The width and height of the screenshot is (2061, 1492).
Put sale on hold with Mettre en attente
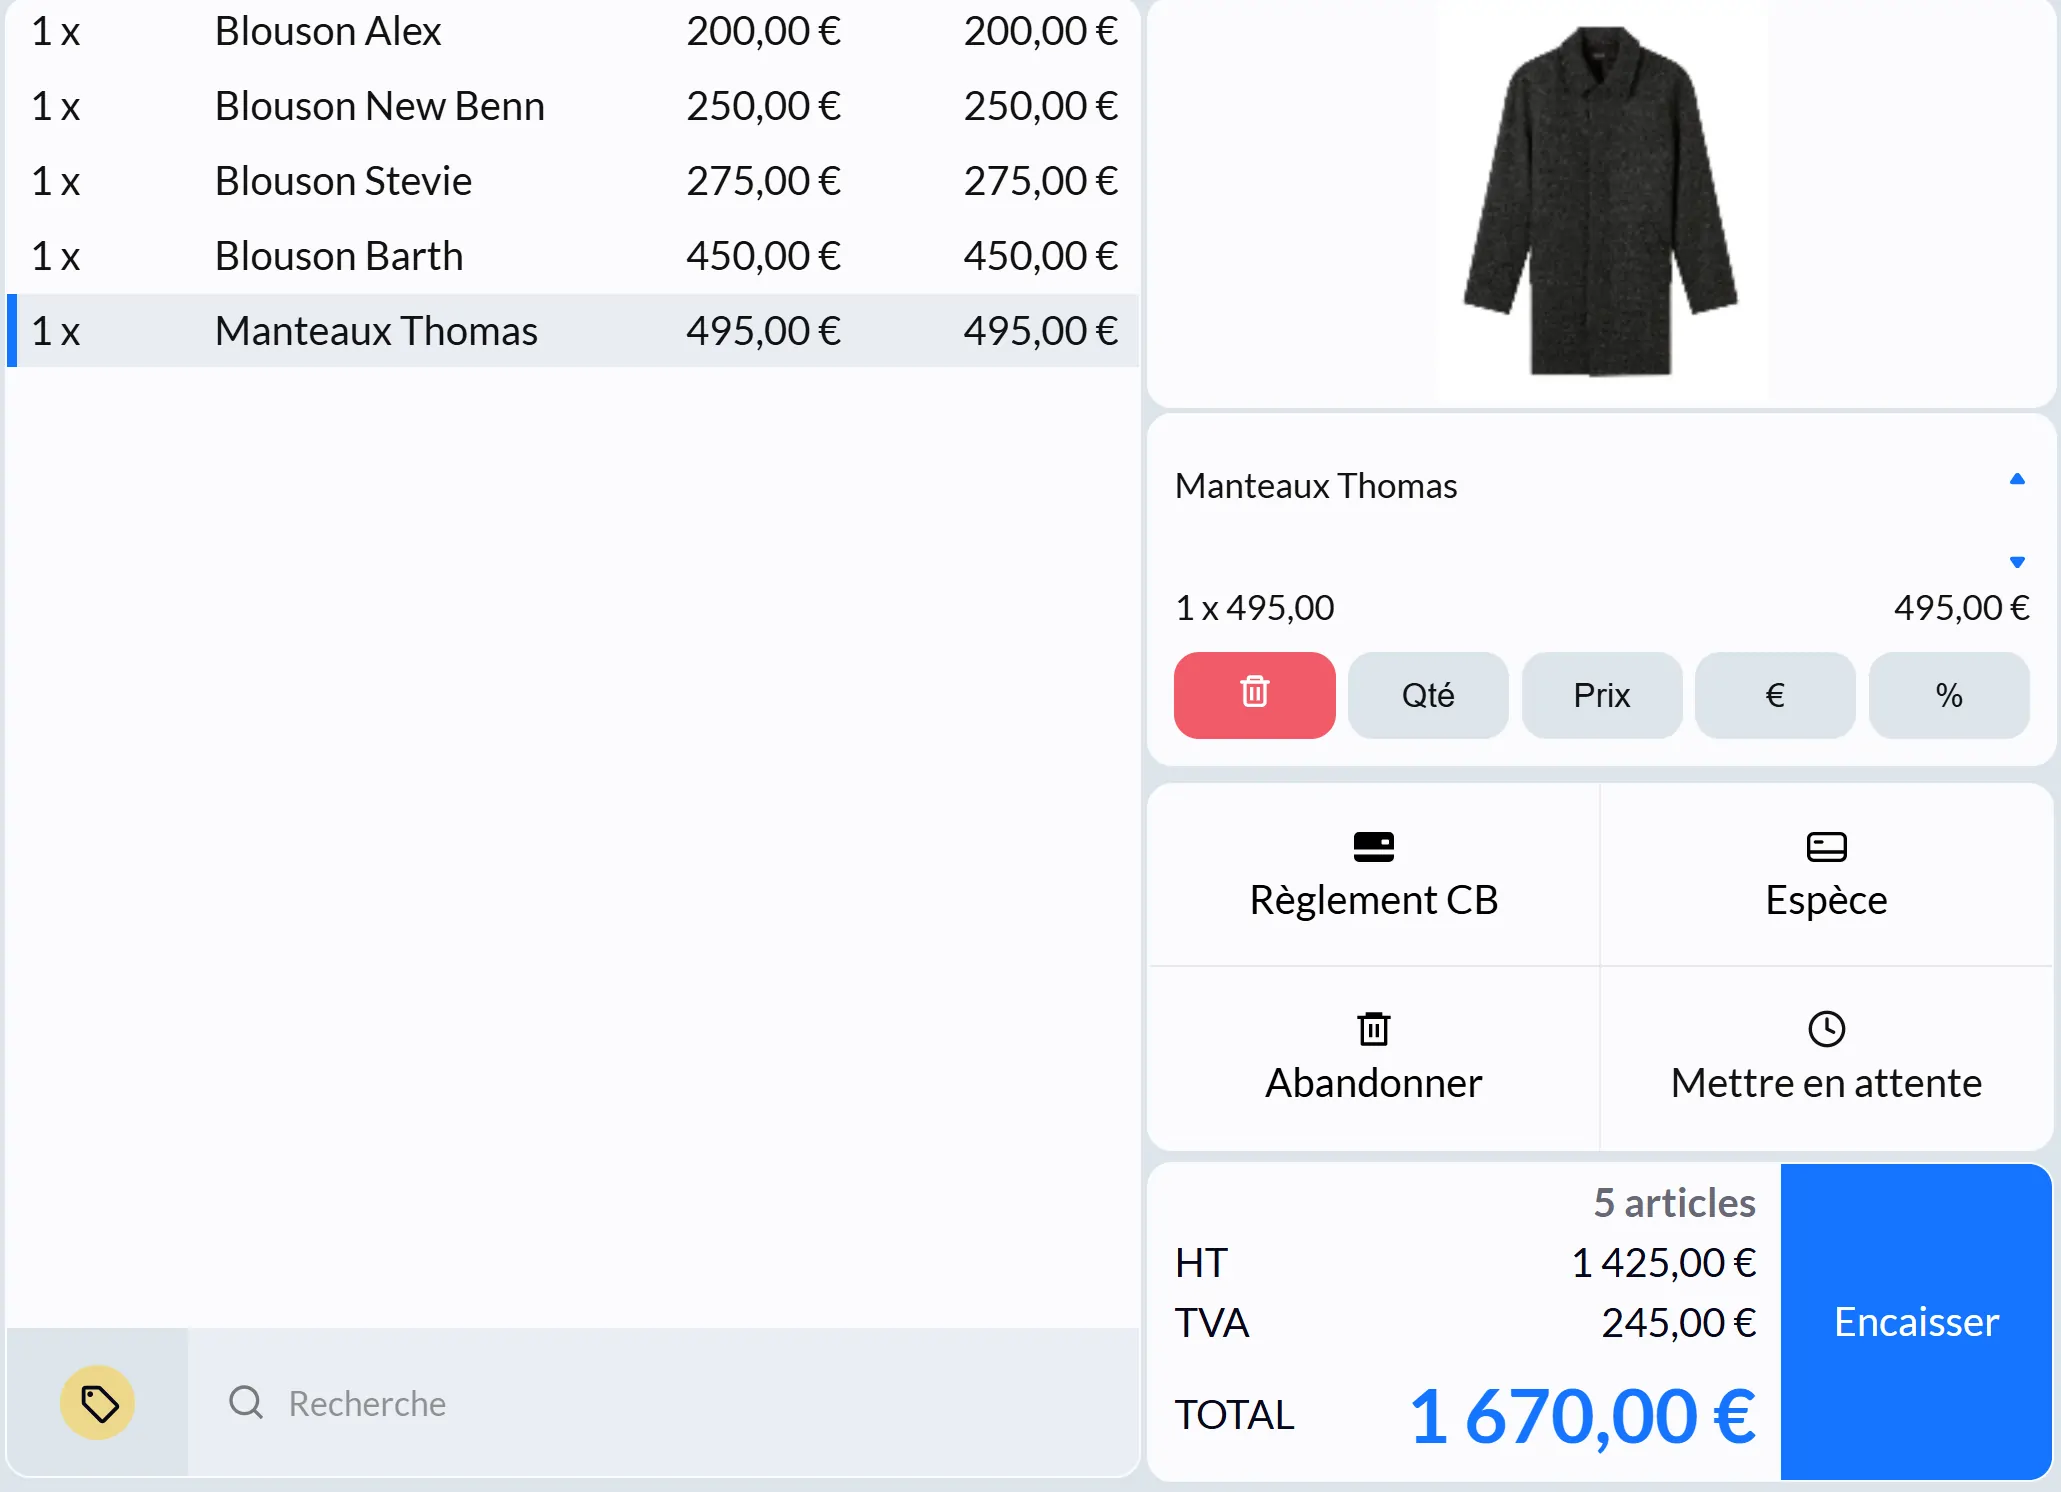click(1826, 1058)
